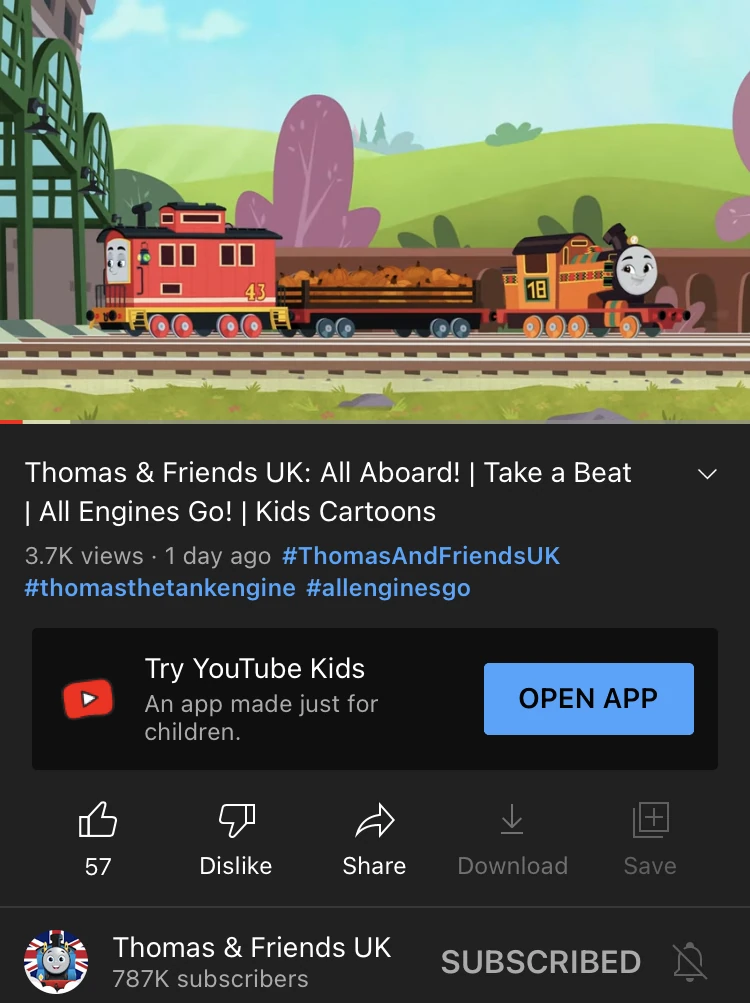Tap the 57 likes count

98,867
